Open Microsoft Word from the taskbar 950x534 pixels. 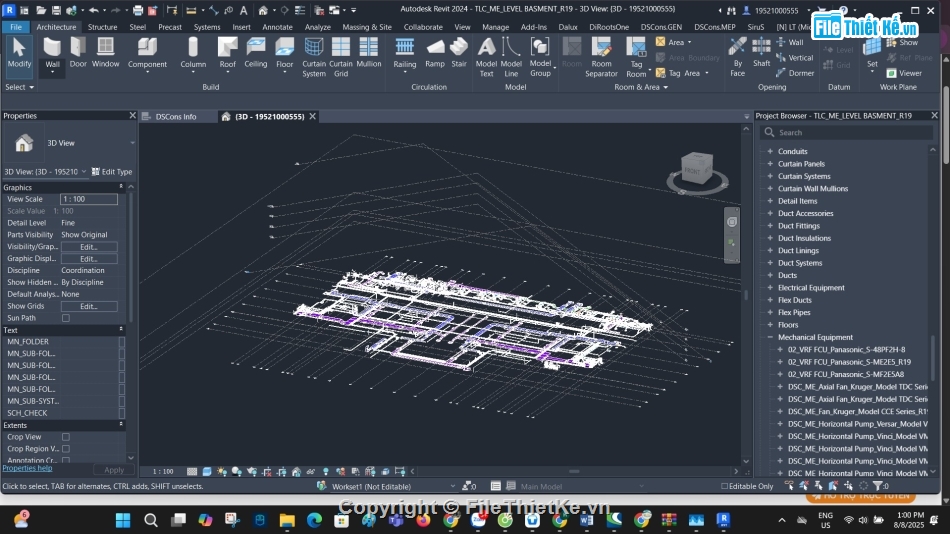[586, 520]
